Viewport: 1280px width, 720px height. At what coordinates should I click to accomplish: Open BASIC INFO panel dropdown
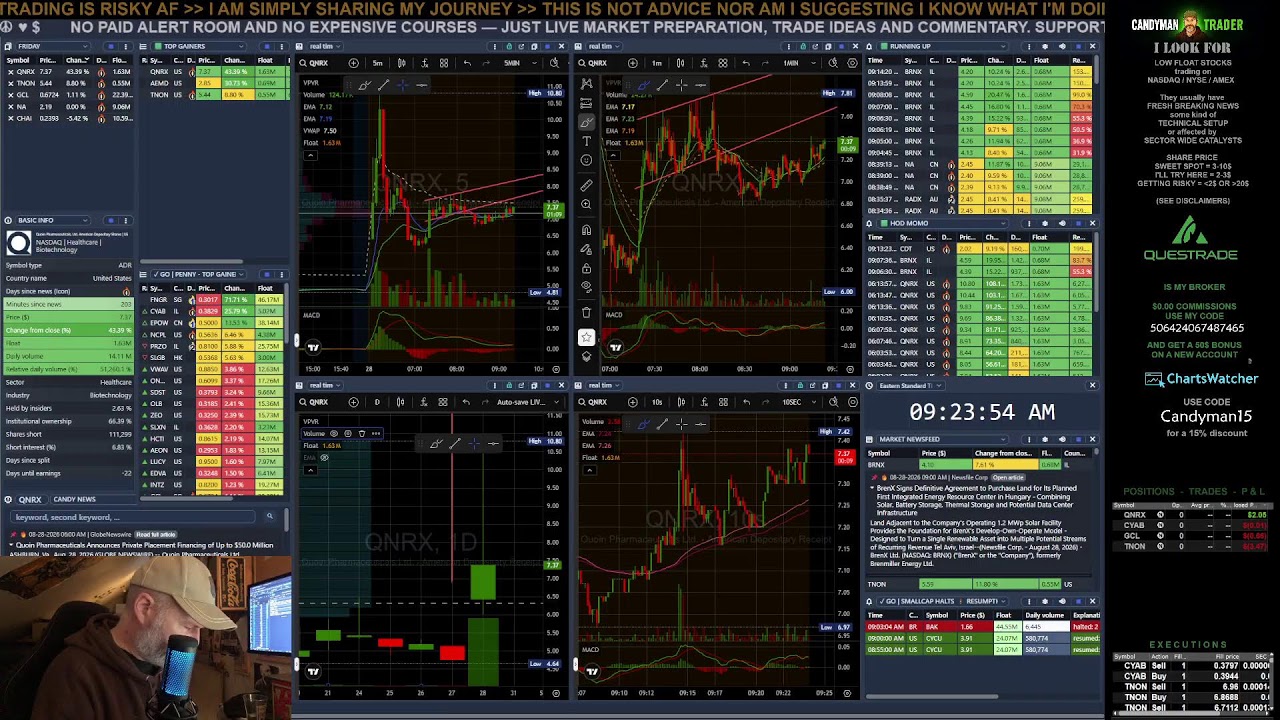tap(53, 220)
